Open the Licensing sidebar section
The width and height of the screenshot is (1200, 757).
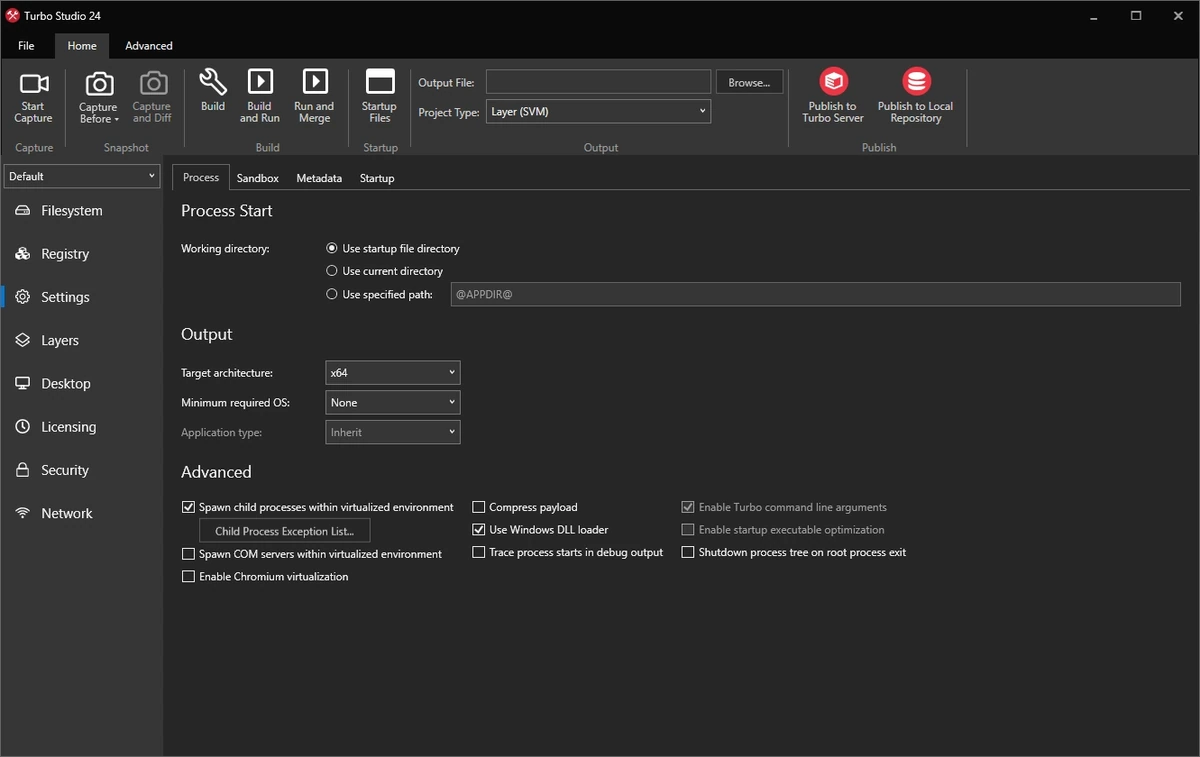coord(82,427)
